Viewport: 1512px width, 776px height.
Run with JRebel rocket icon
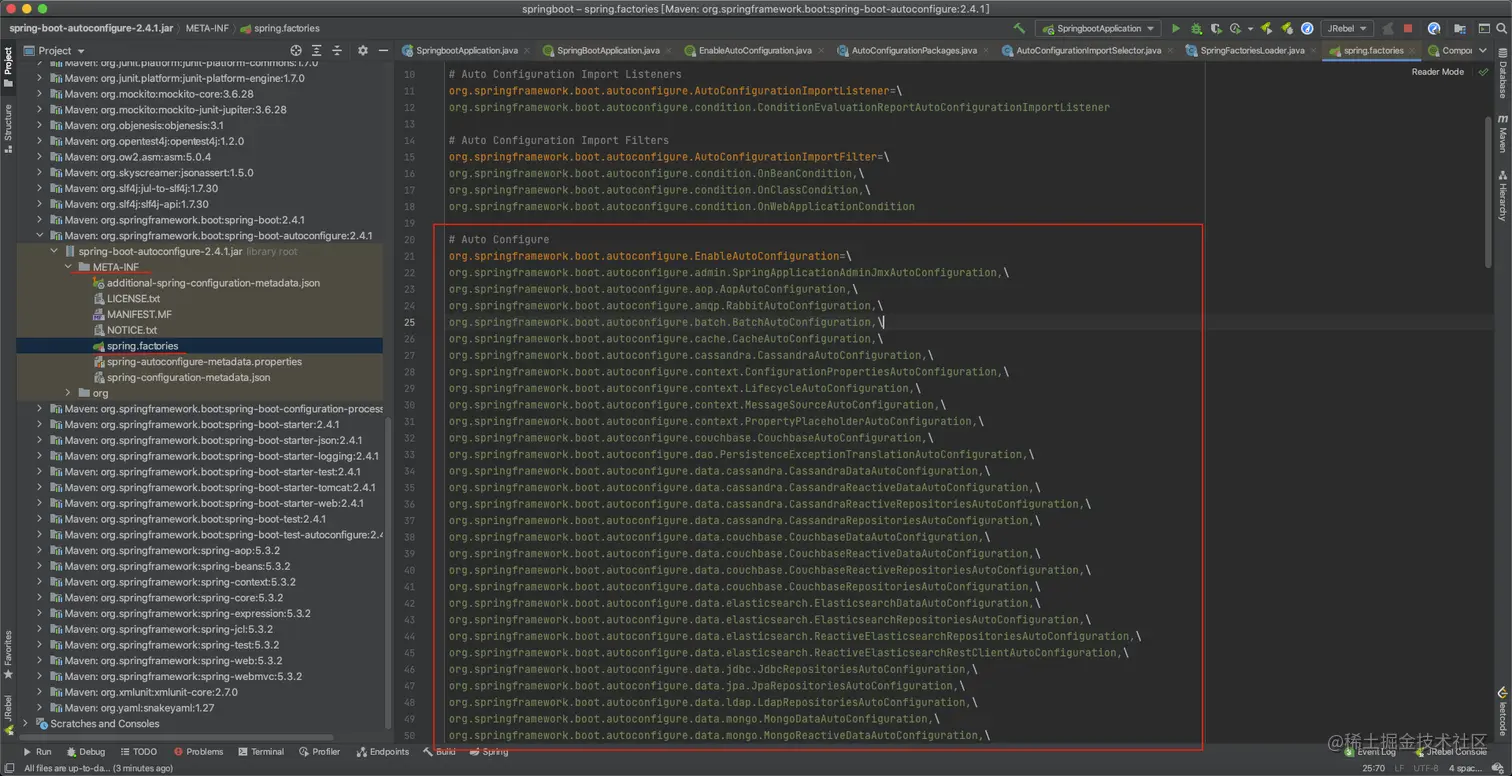[x=1267, y=29]
